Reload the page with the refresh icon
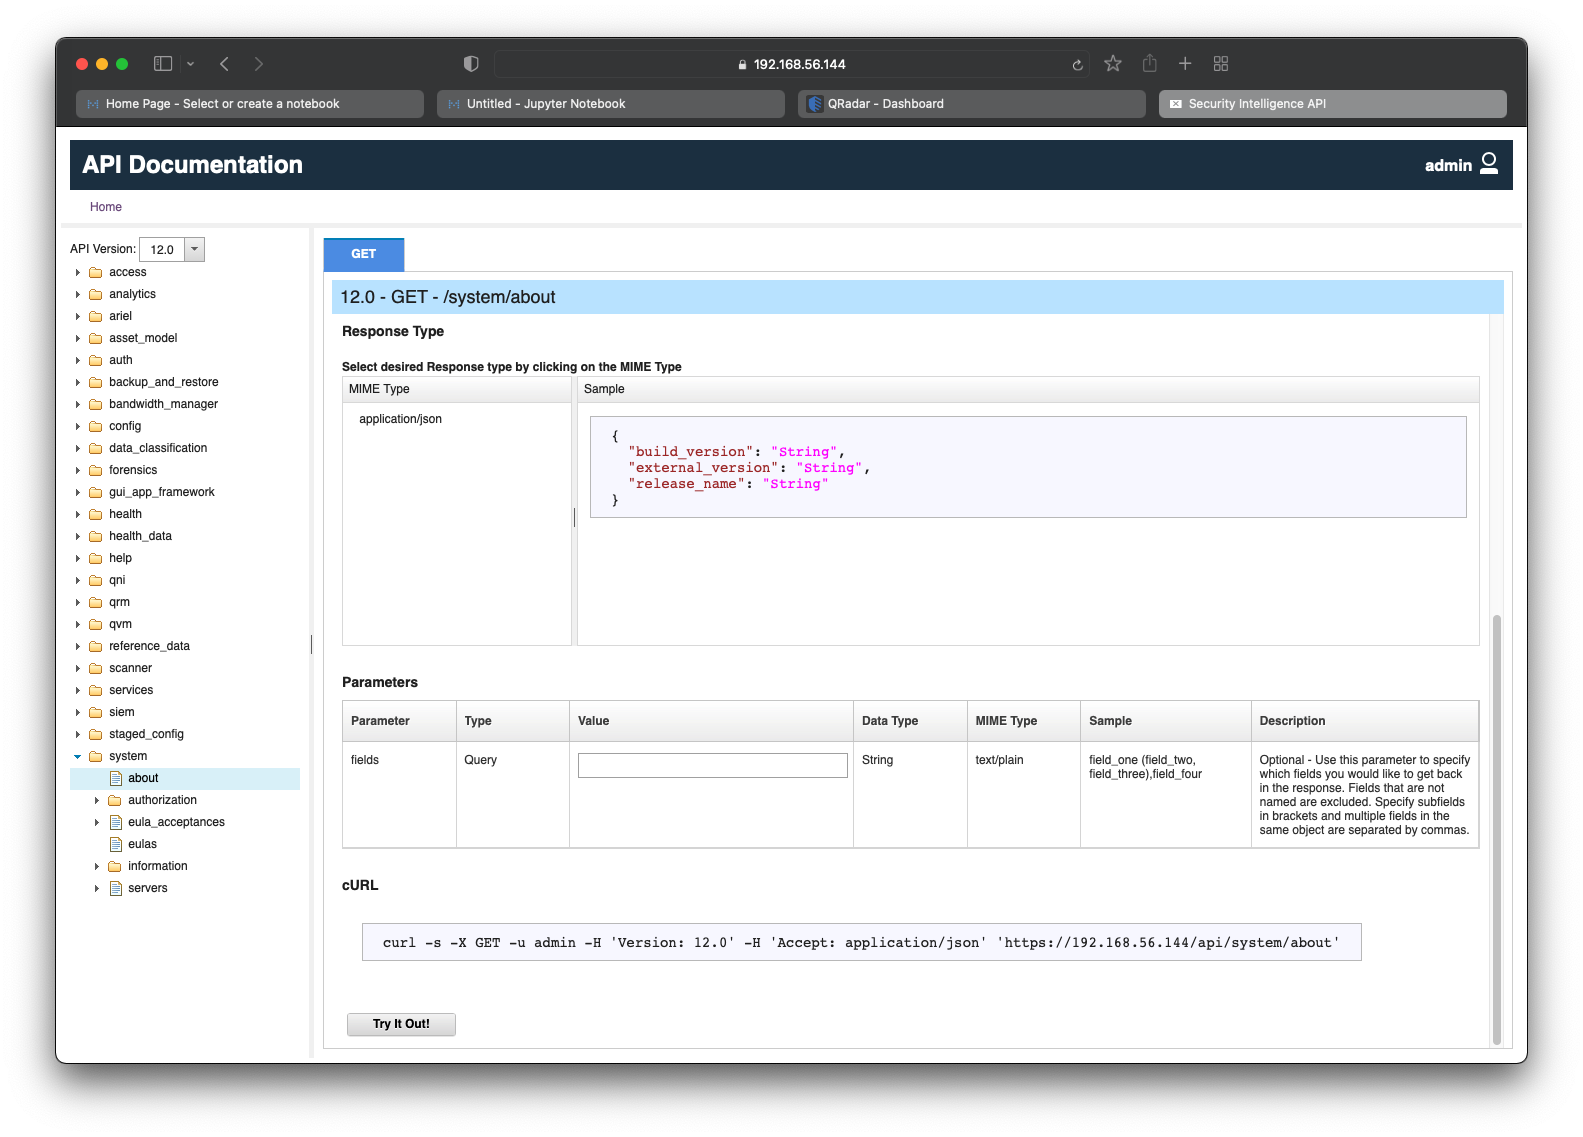Screen dimensions: 1583x1137 (x=1077, y=65)
